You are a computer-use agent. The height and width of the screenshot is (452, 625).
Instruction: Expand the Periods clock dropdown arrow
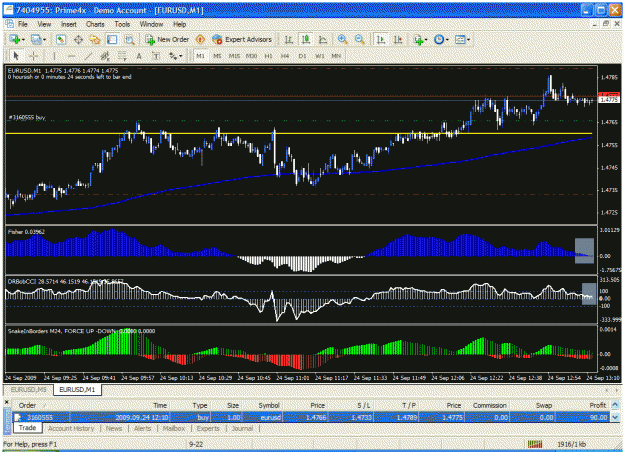(x=447, y=40)
